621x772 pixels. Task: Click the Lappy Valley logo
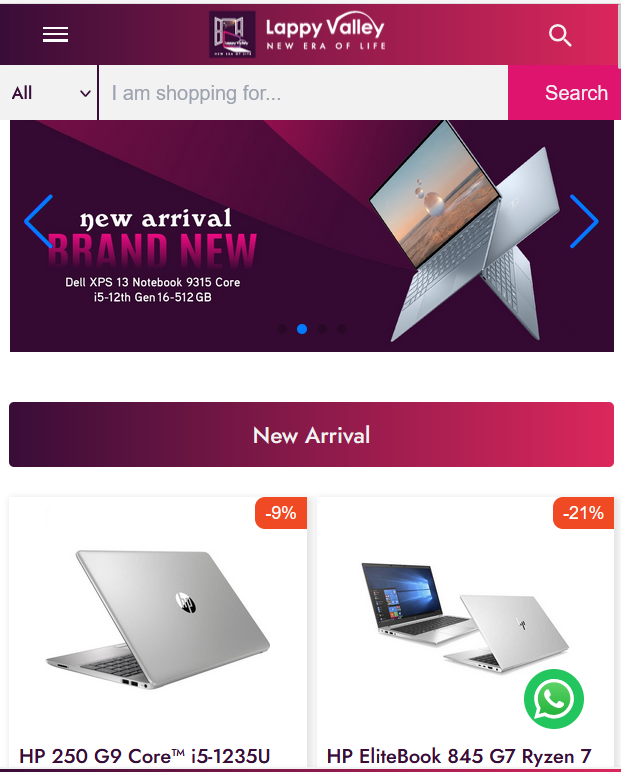tap(297, 34)
